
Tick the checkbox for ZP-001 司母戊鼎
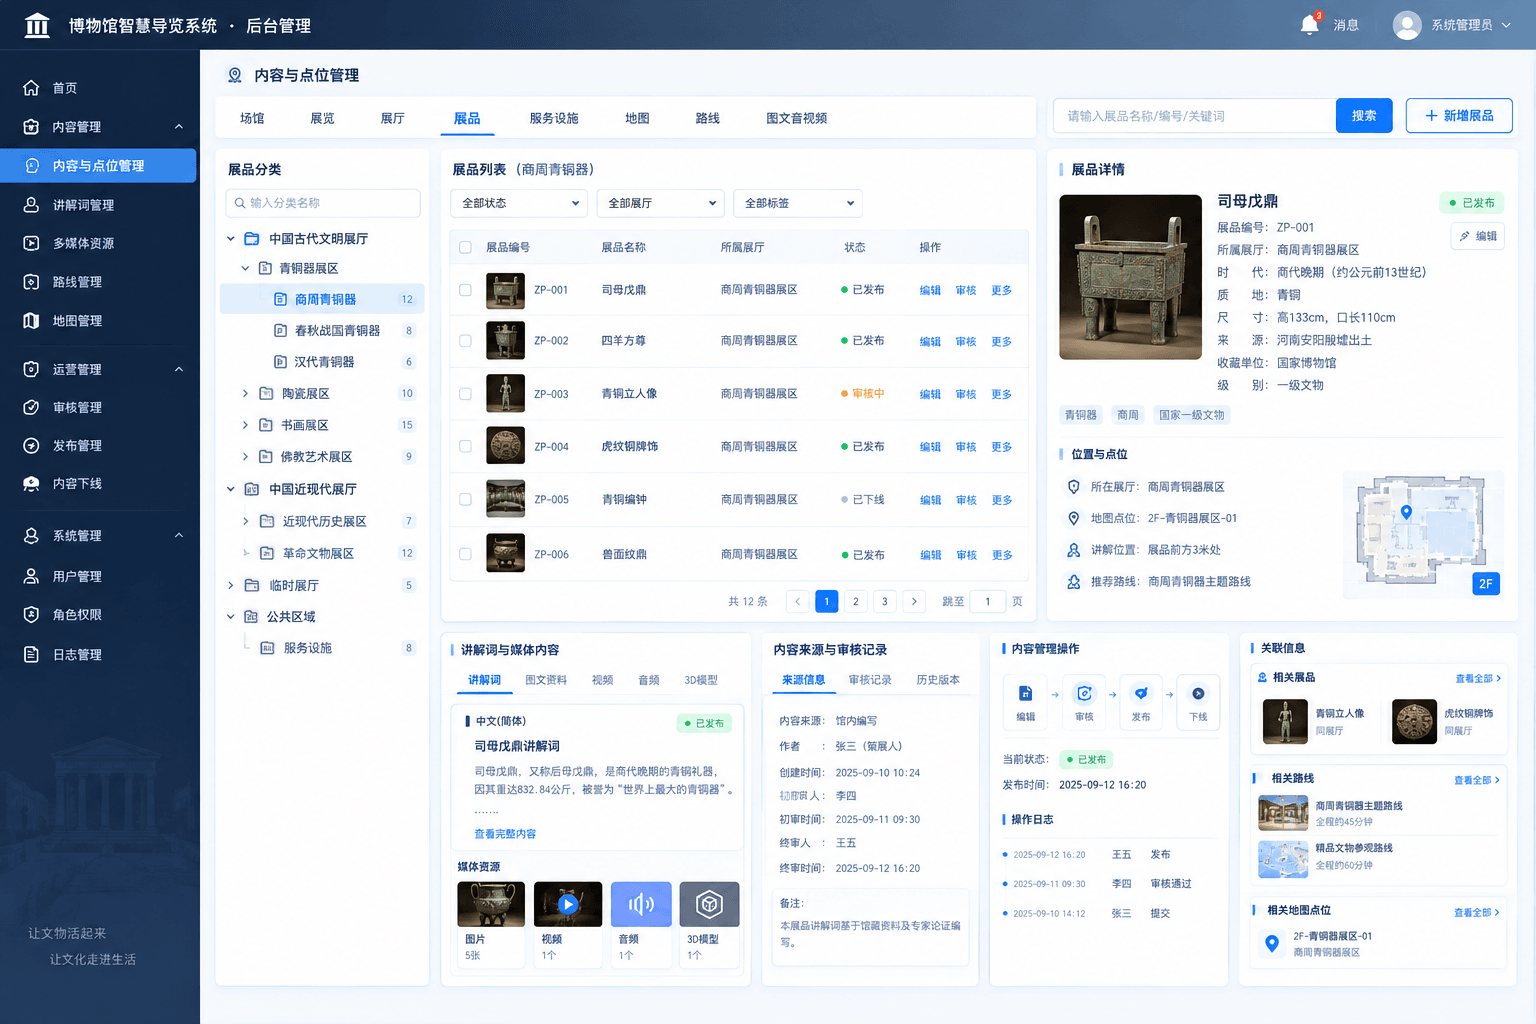[465, 290]
